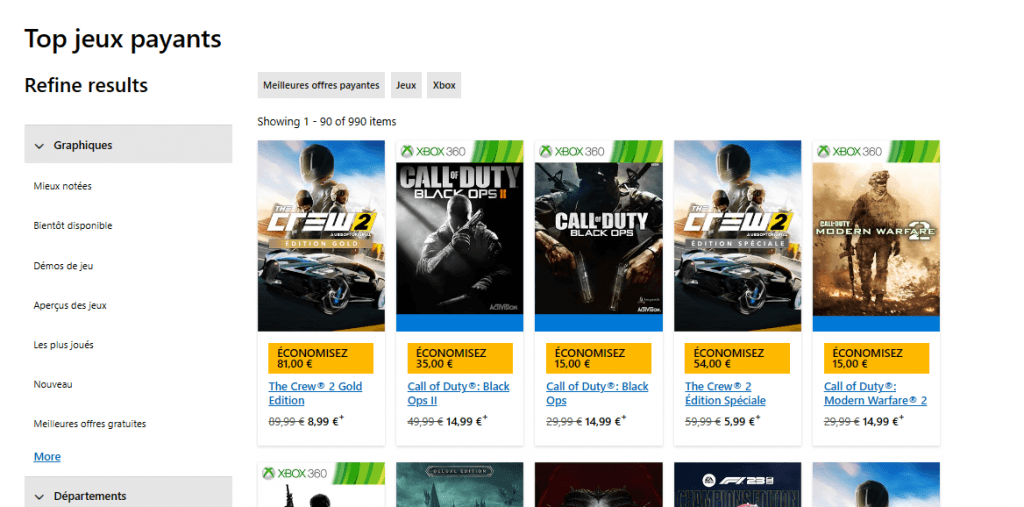Choose the Nouveau filter option

53,384
